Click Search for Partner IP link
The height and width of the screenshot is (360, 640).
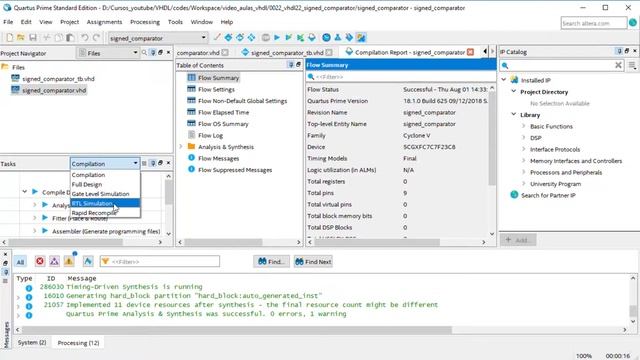pyautogui.click(x=548, y=195)
